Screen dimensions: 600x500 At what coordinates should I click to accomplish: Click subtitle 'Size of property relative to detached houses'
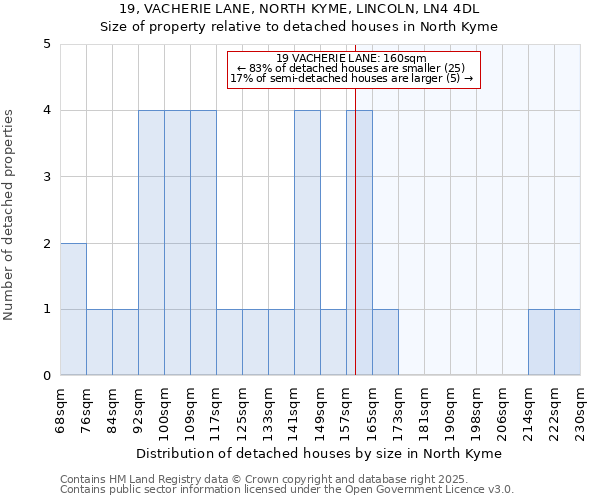(x=250, y=27)
